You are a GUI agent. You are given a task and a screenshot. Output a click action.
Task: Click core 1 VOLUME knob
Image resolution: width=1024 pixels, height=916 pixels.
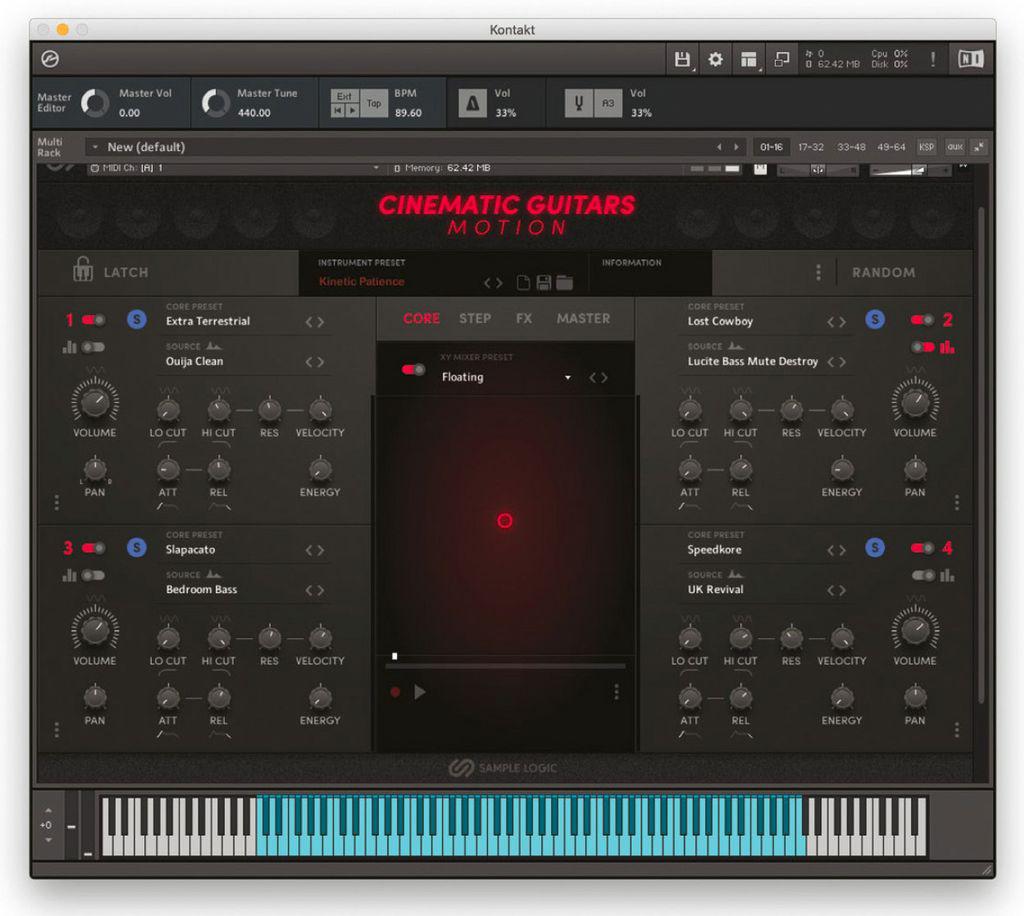tap(95, 401)
